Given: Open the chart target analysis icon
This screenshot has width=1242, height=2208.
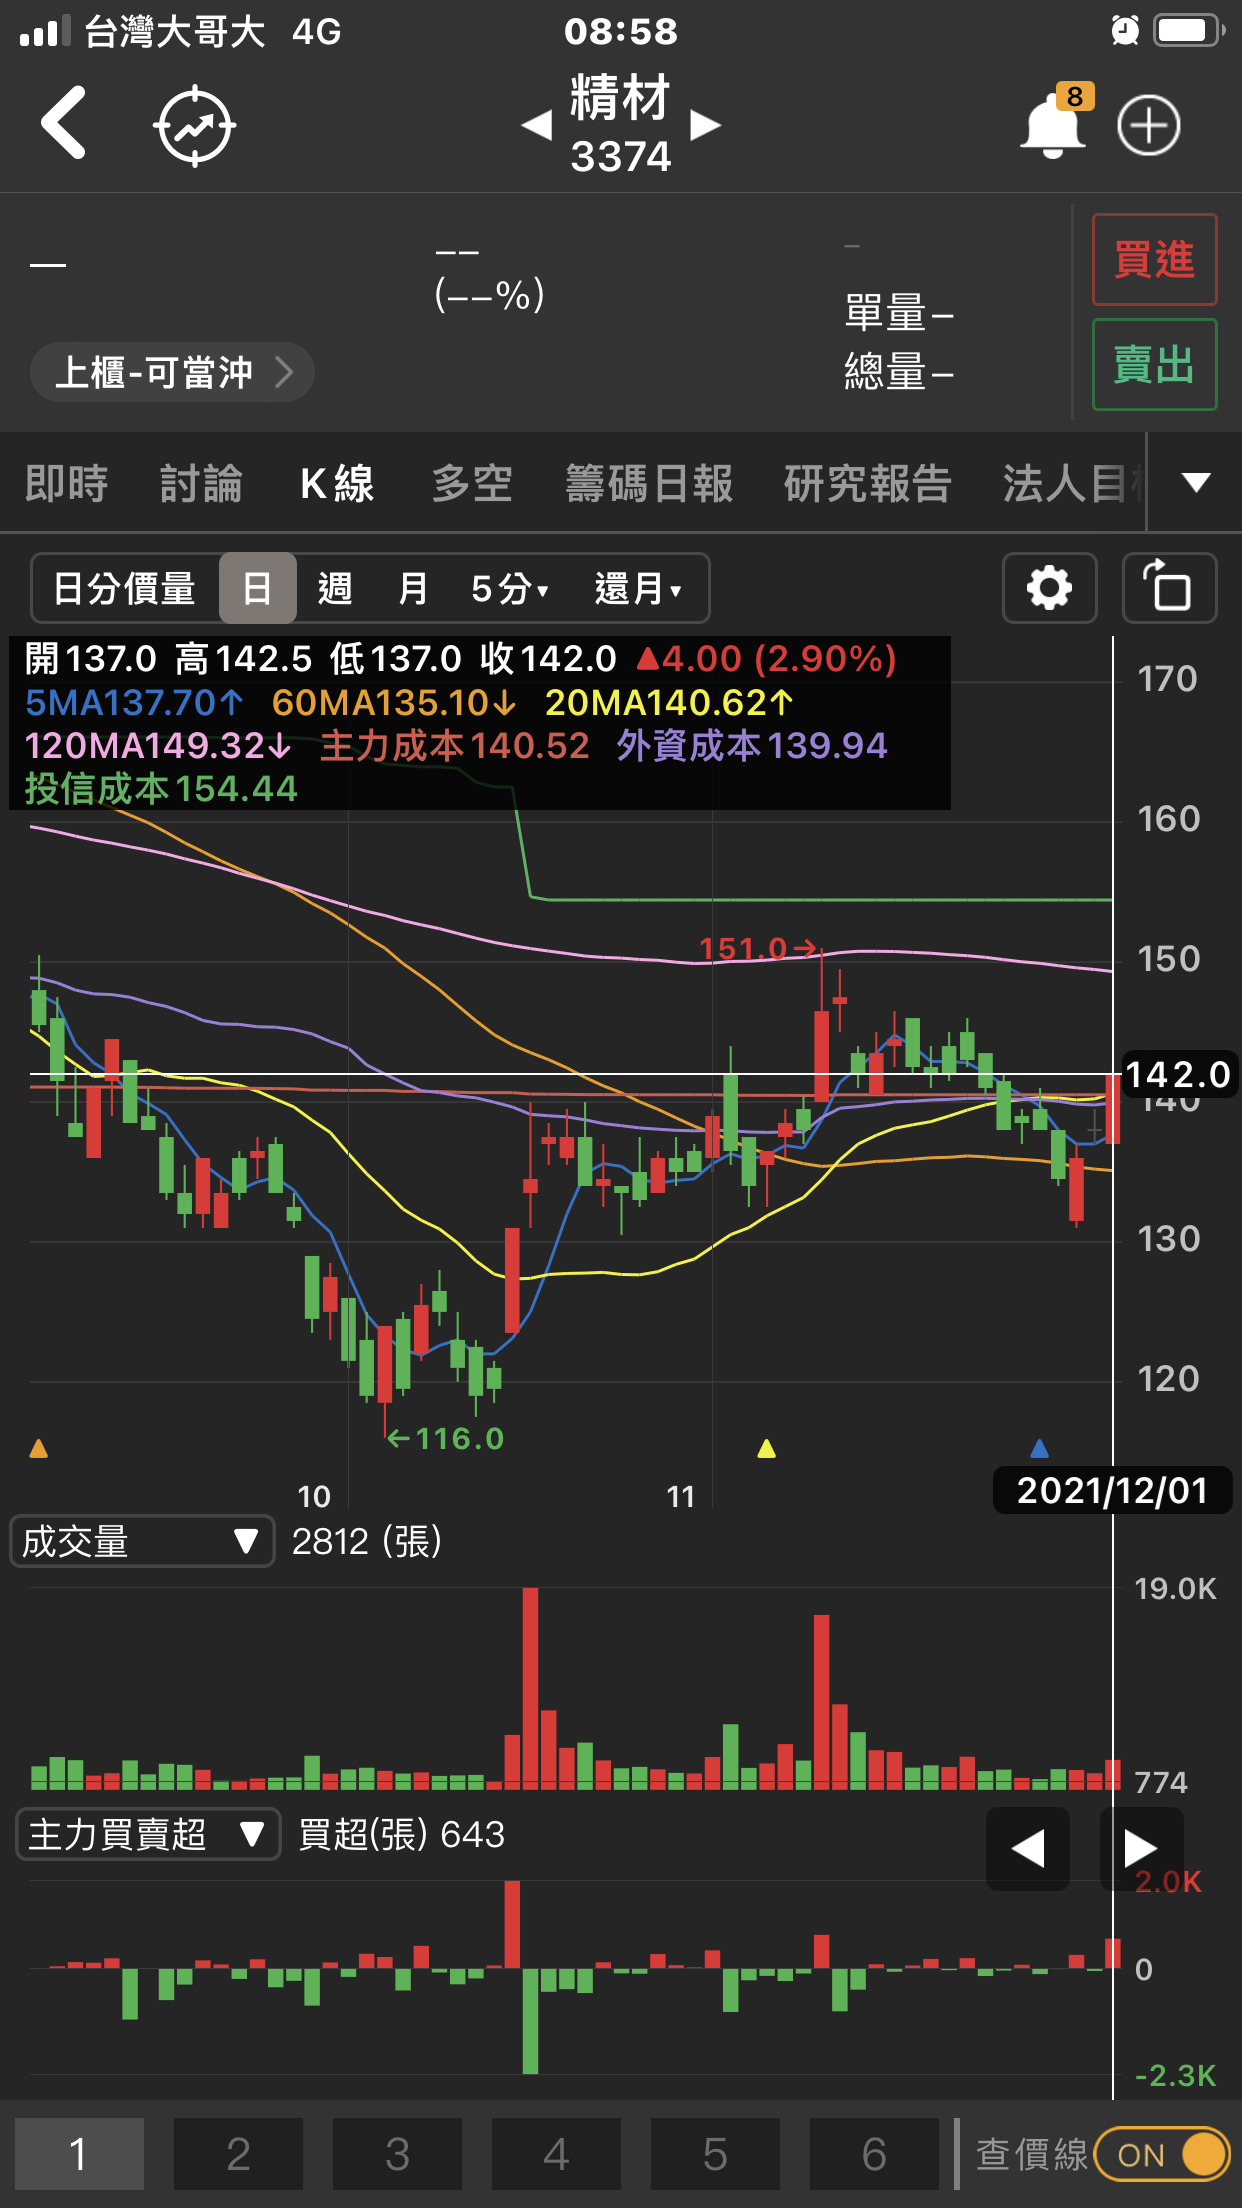Looking at the screenshot, I should pyautogui.click(x=194, y=126).
